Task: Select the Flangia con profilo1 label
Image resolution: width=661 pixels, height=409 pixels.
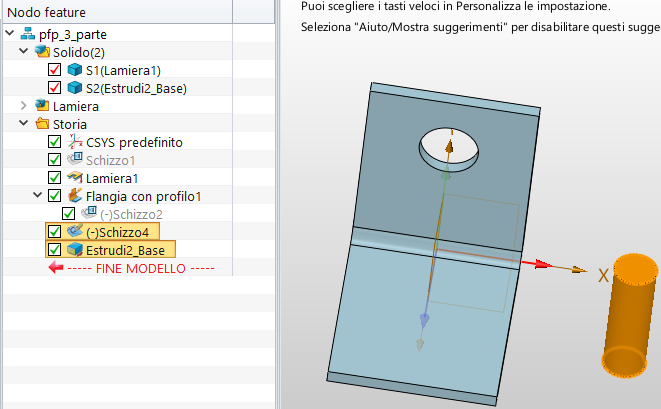Action: pos(143,196)
